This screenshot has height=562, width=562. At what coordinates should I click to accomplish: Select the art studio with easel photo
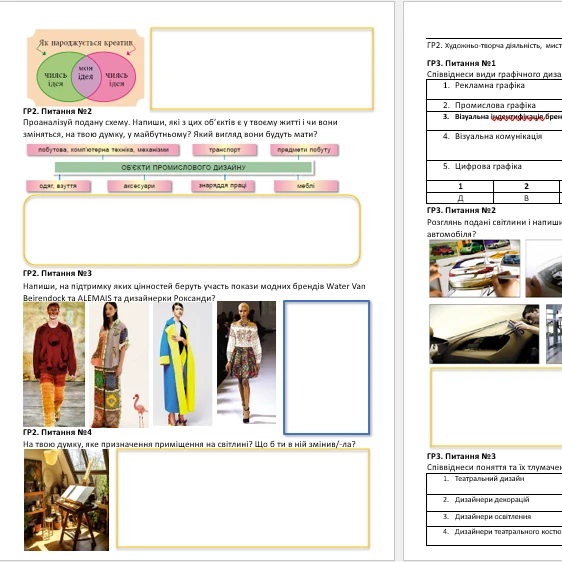66,500
